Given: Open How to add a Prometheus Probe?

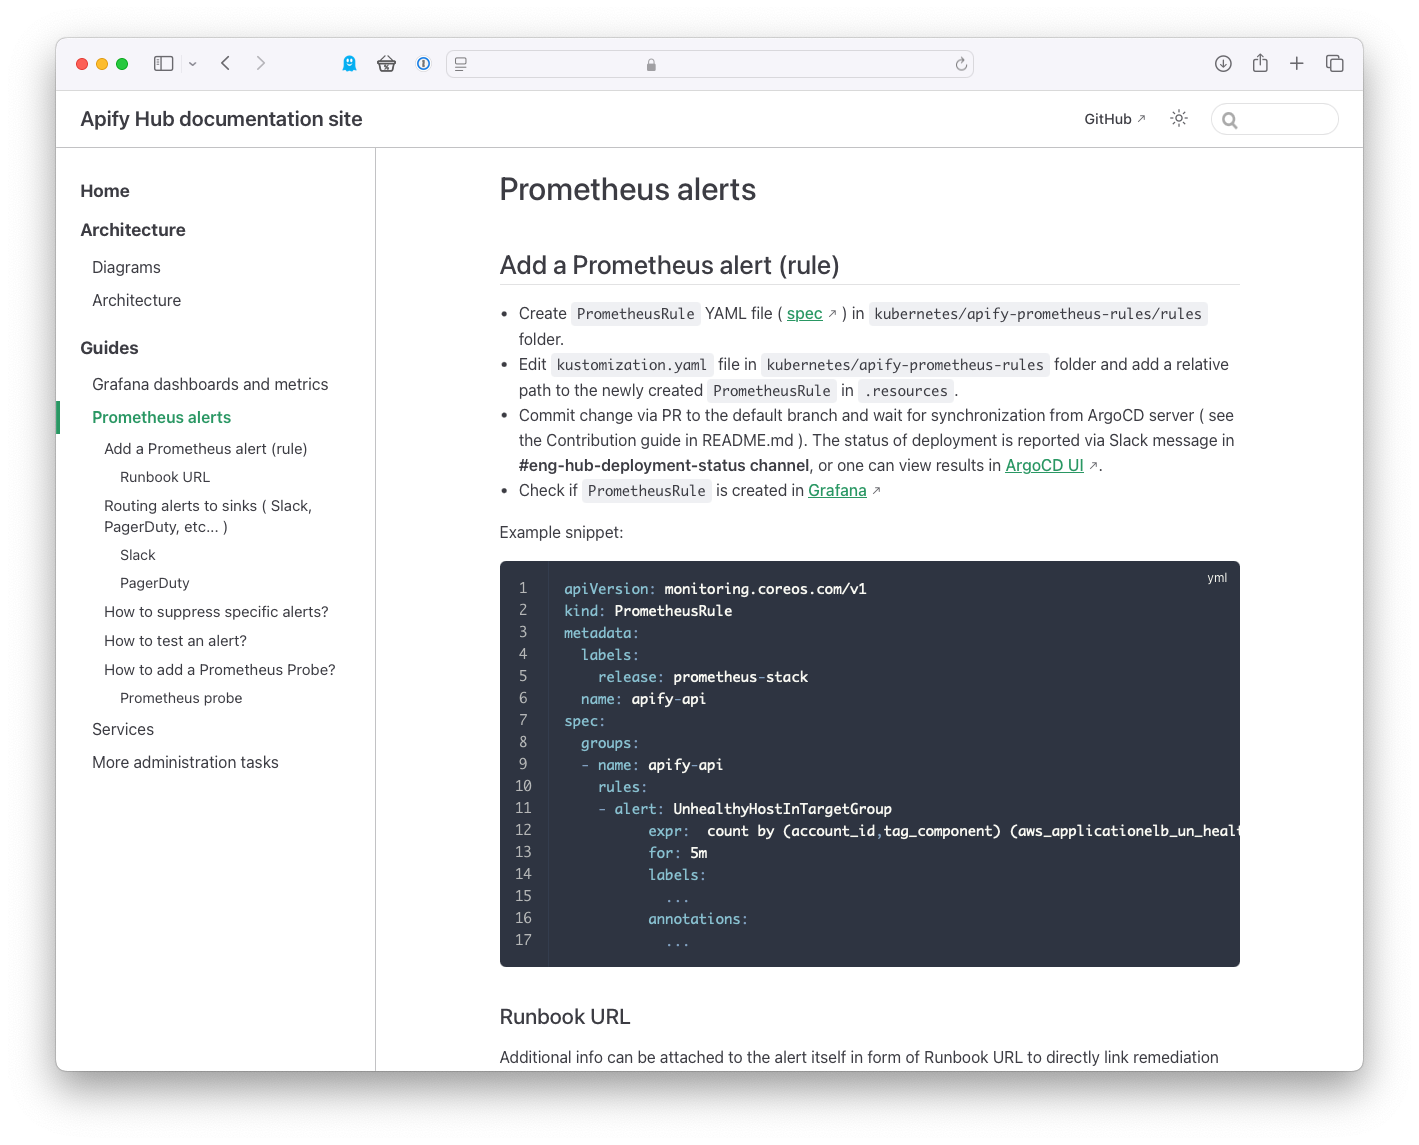Looking at the screenshot, I should (220, 670).
